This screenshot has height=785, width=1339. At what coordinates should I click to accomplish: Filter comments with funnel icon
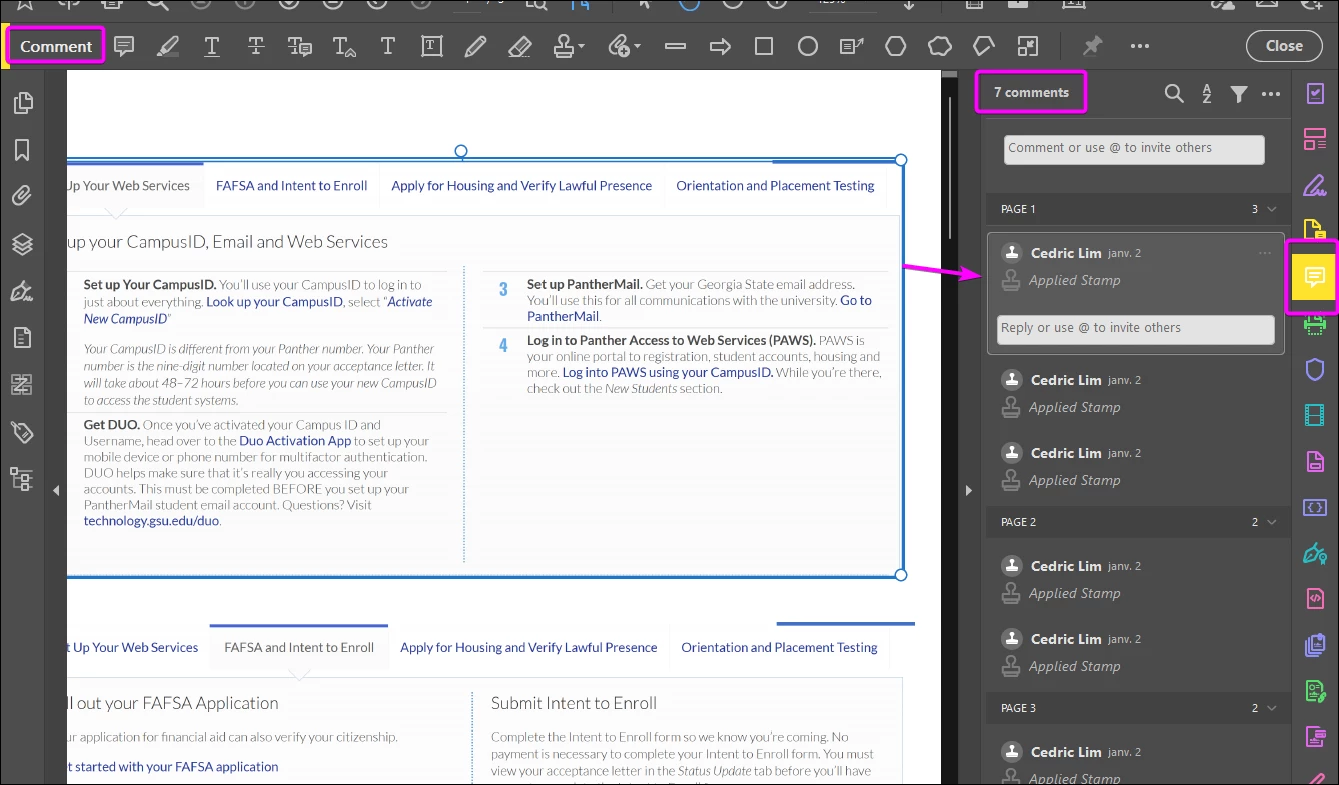pos(1239,94)
